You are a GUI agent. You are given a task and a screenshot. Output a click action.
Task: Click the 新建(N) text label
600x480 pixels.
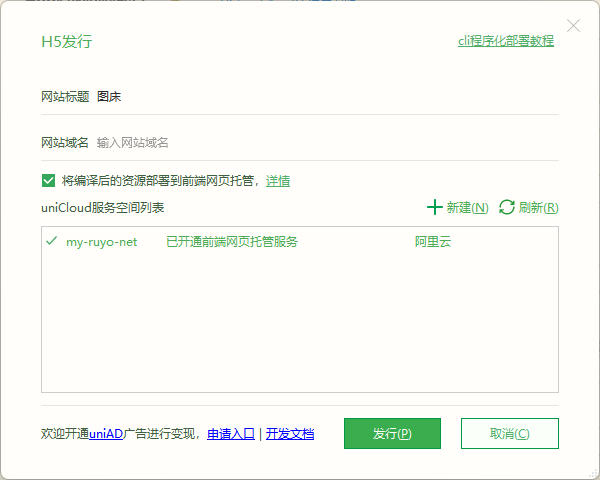467,208
